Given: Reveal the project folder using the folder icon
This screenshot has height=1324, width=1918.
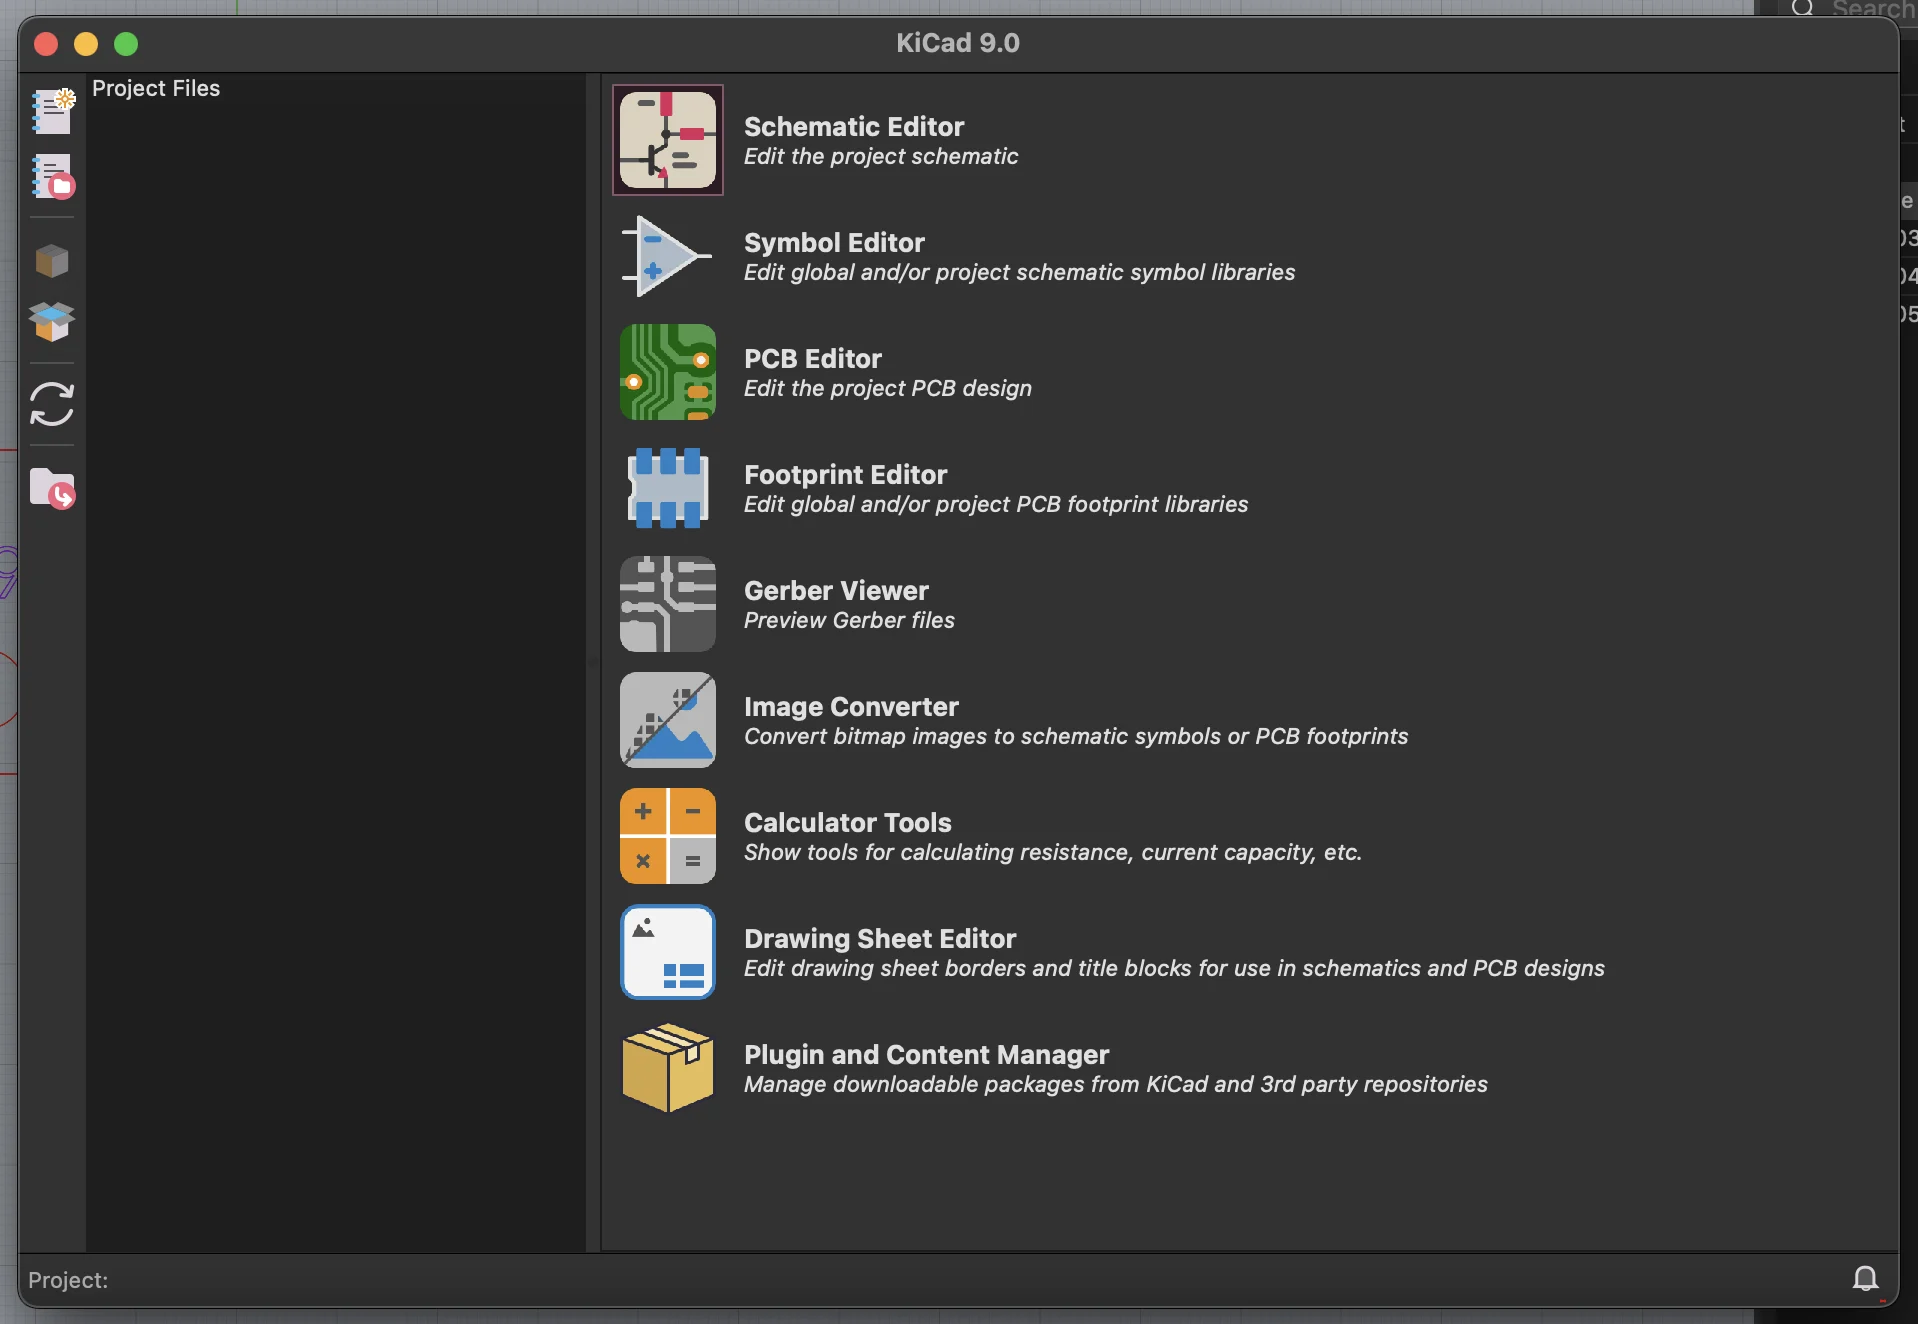Looking at the screenshot, I should pyautogui.click(x=53, y=489).
